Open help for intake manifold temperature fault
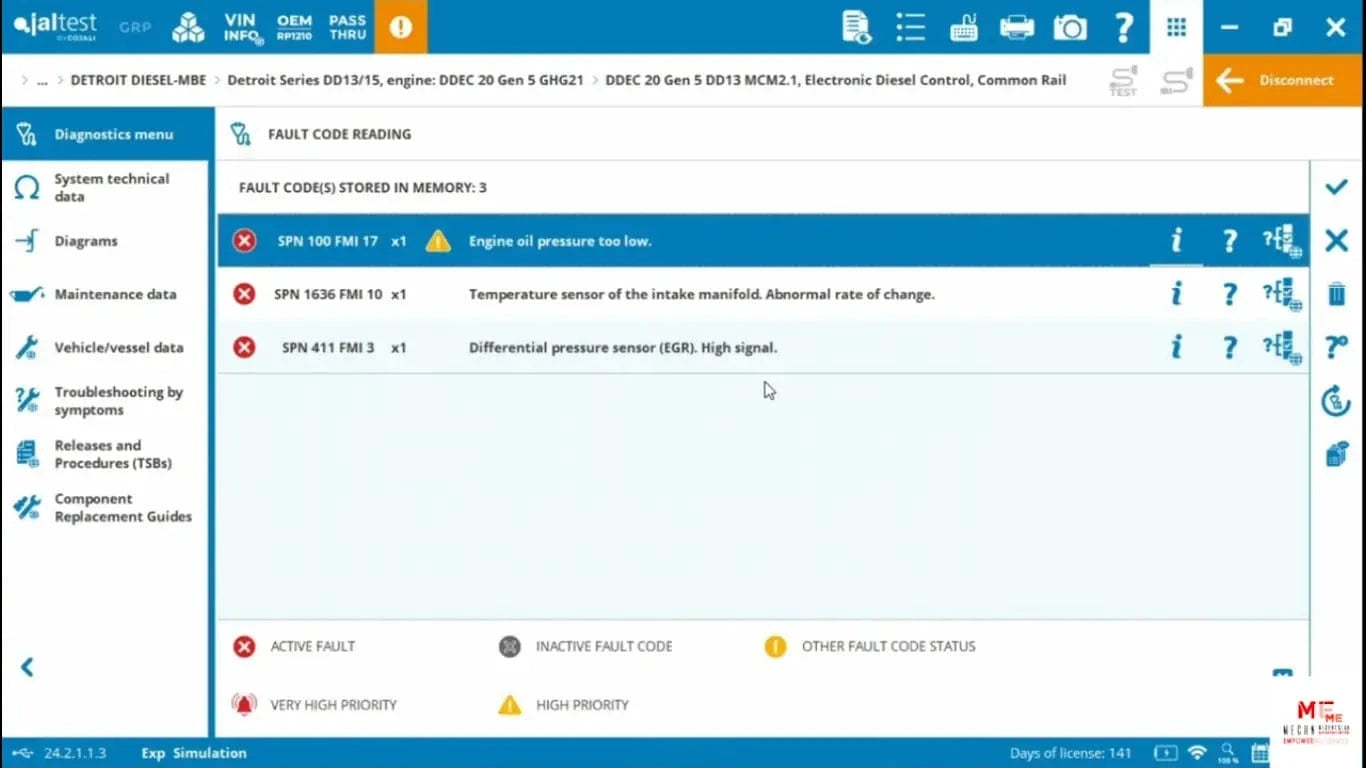 (1230, 294)
